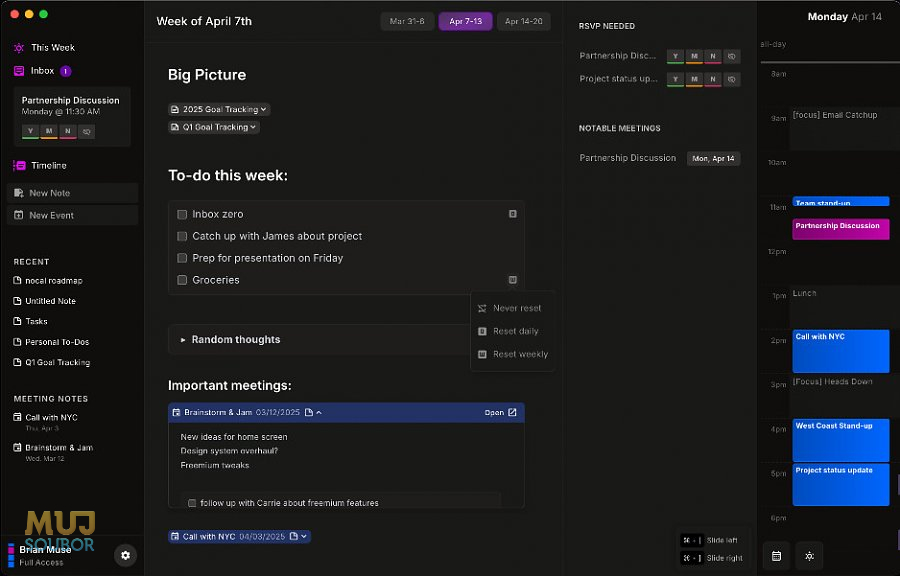Check Prep for presentation on Friday
The image size is (900, 576).
point(182,258)
